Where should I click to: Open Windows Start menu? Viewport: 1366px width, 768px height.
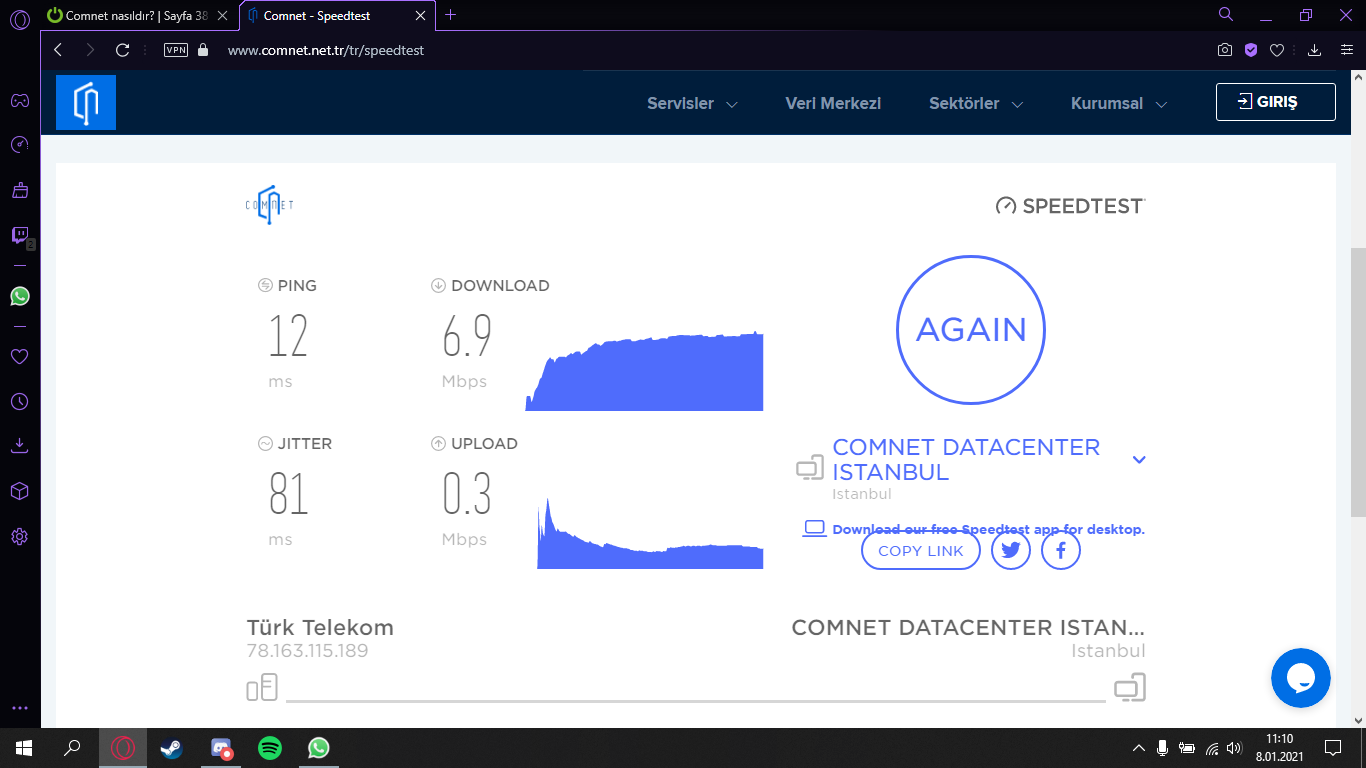pyautogui.click(x=24, y=748)
